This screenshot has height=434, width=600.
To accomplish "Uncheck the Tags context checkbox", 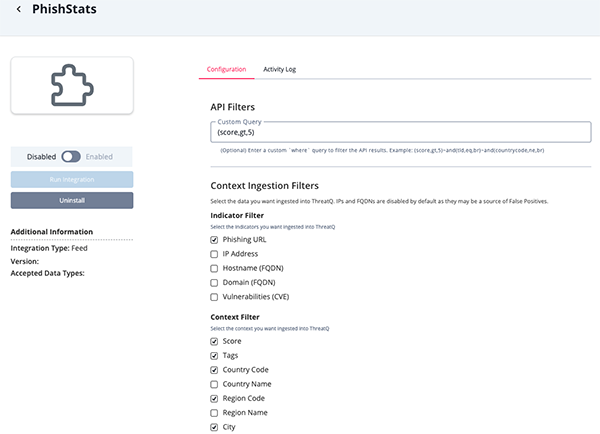I will [x=214, y=356].
